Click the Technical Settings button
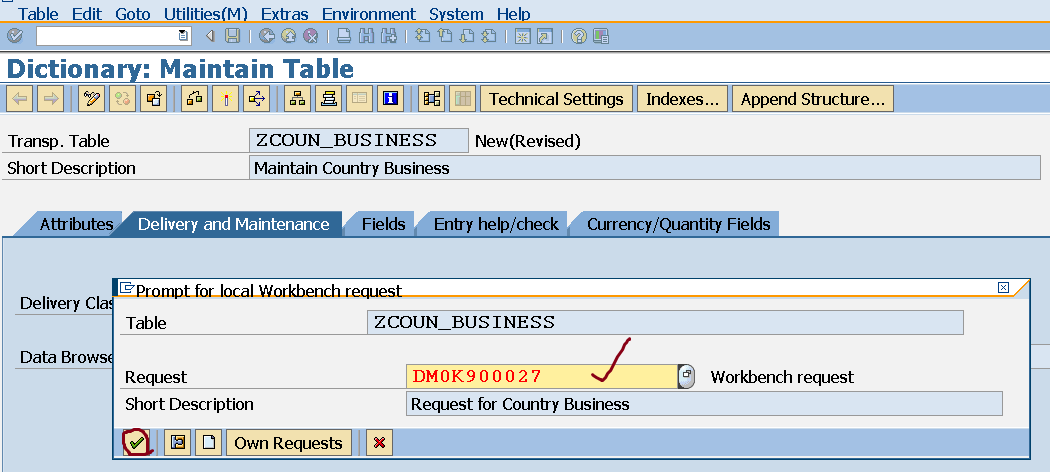Screen dimensions: 1052x472 (556, 99)
